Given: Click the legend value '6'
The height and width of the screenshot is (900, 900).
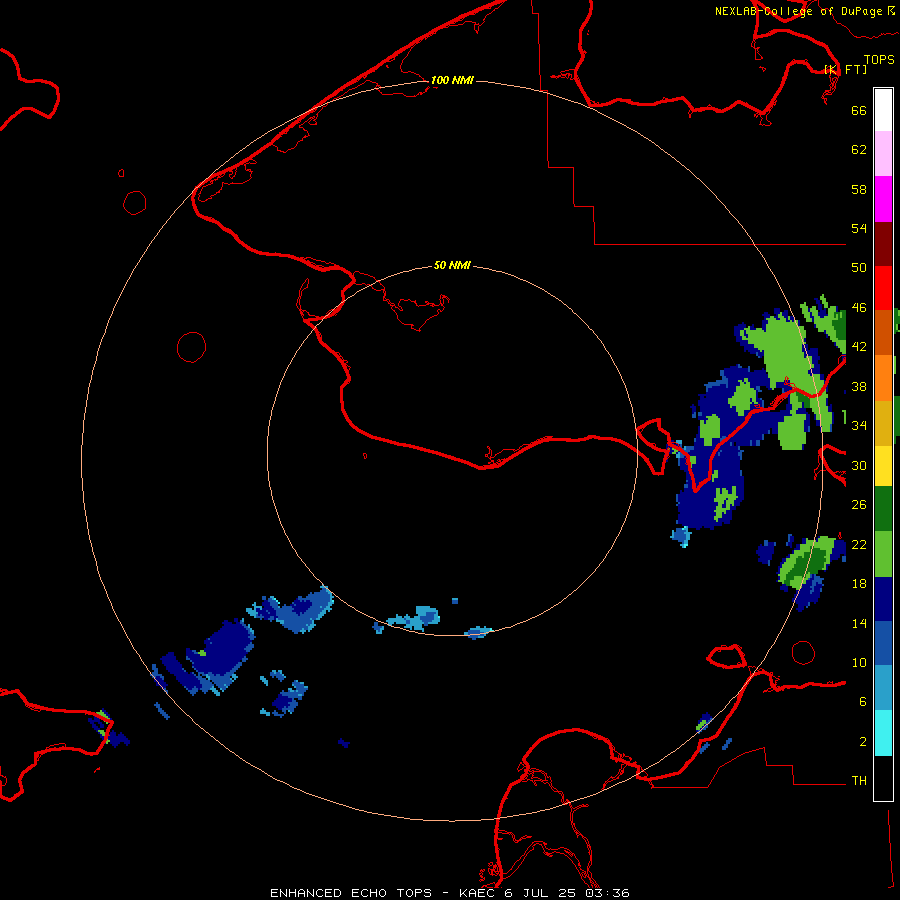Looking at the screenshot, I should (x=863, y=702).
